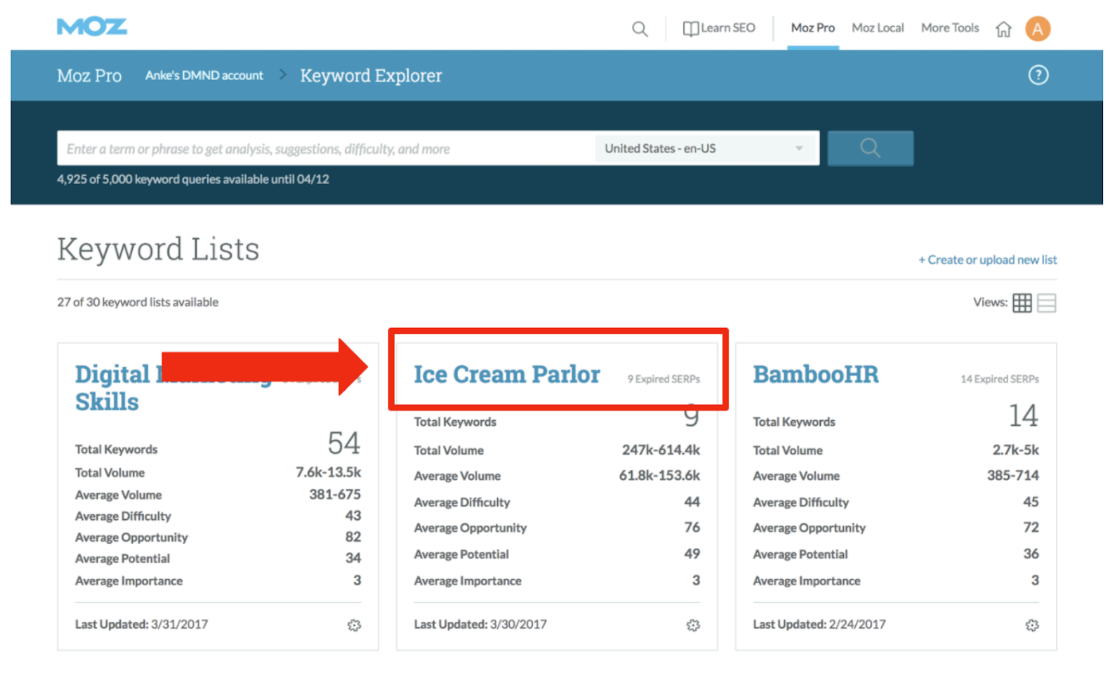Open the BambooHR keyword list
Viewport: 1110px width, 680px height.
coord(815,375)
